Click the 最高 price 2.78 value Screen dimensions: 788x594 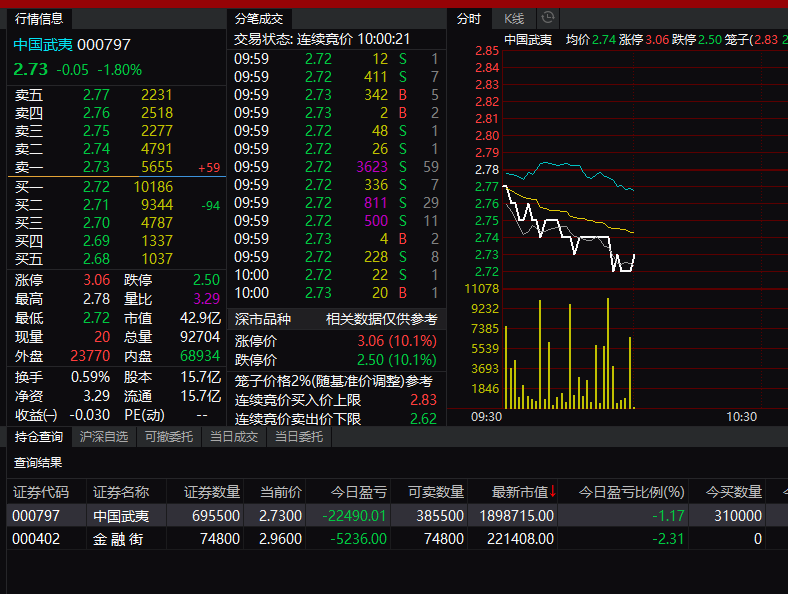coord(96,299)
